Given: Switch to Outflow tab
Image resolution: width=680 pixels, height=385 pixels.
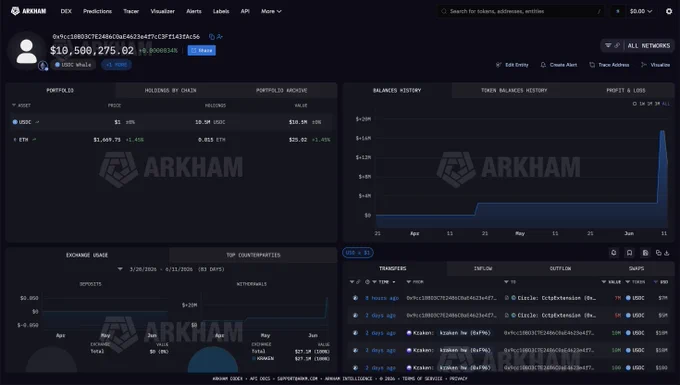Looking at the screenshot, I should pyautogui.click(x=560, y=268).
